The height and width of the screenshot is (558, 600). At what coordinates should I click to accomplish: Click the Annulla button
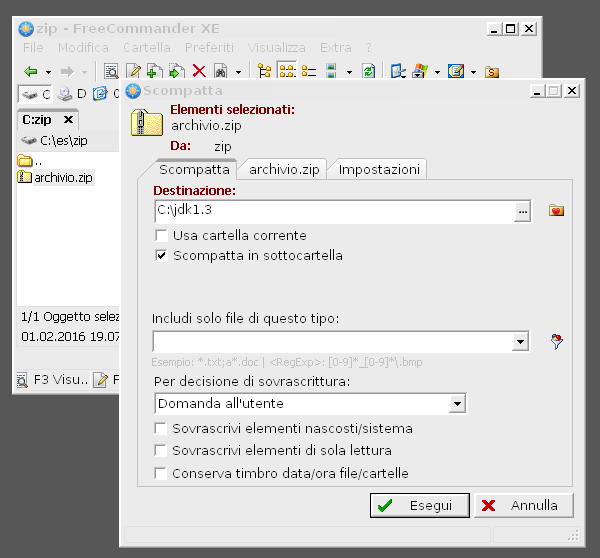tap(524, 505)
